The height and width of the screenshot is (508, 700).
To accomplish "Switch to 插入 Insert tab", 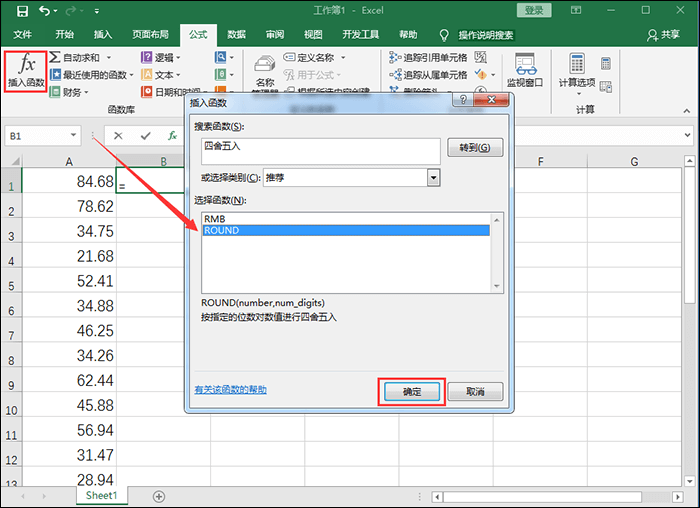I will (x=103, y=34).
